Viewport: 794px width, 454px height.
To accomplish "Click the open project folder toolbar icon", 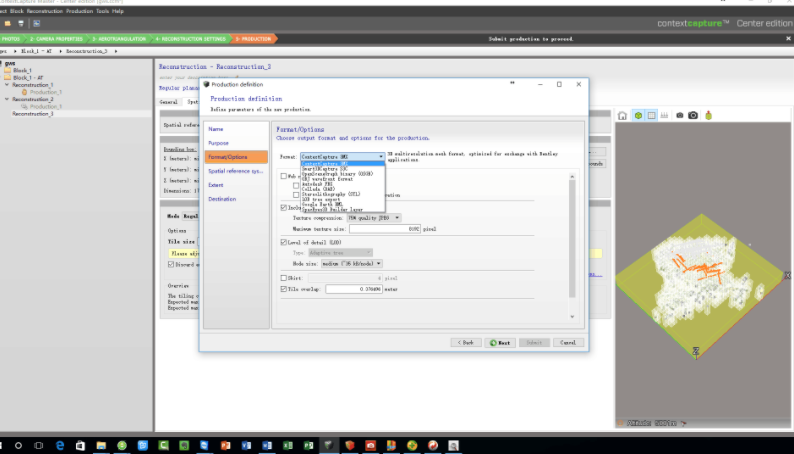I will (x=8, y=23).
